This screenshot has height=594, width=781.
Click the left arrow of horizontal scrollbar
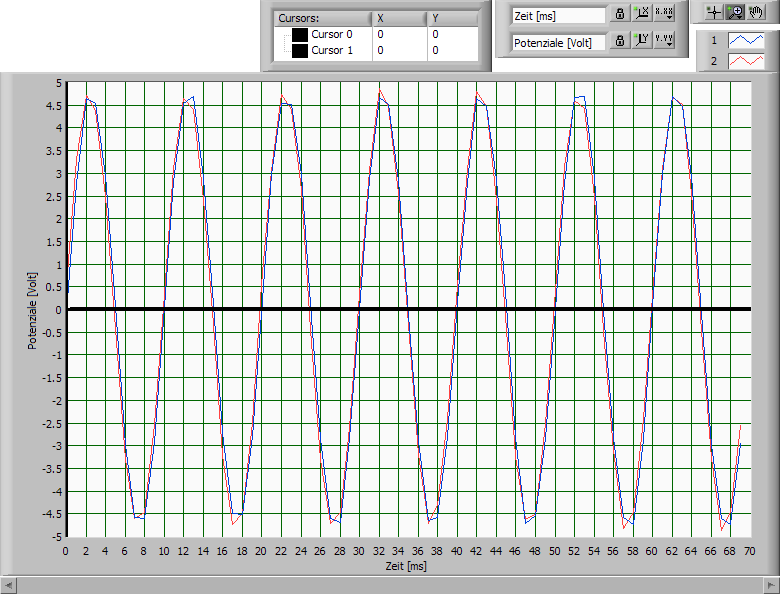pos(8,584)
